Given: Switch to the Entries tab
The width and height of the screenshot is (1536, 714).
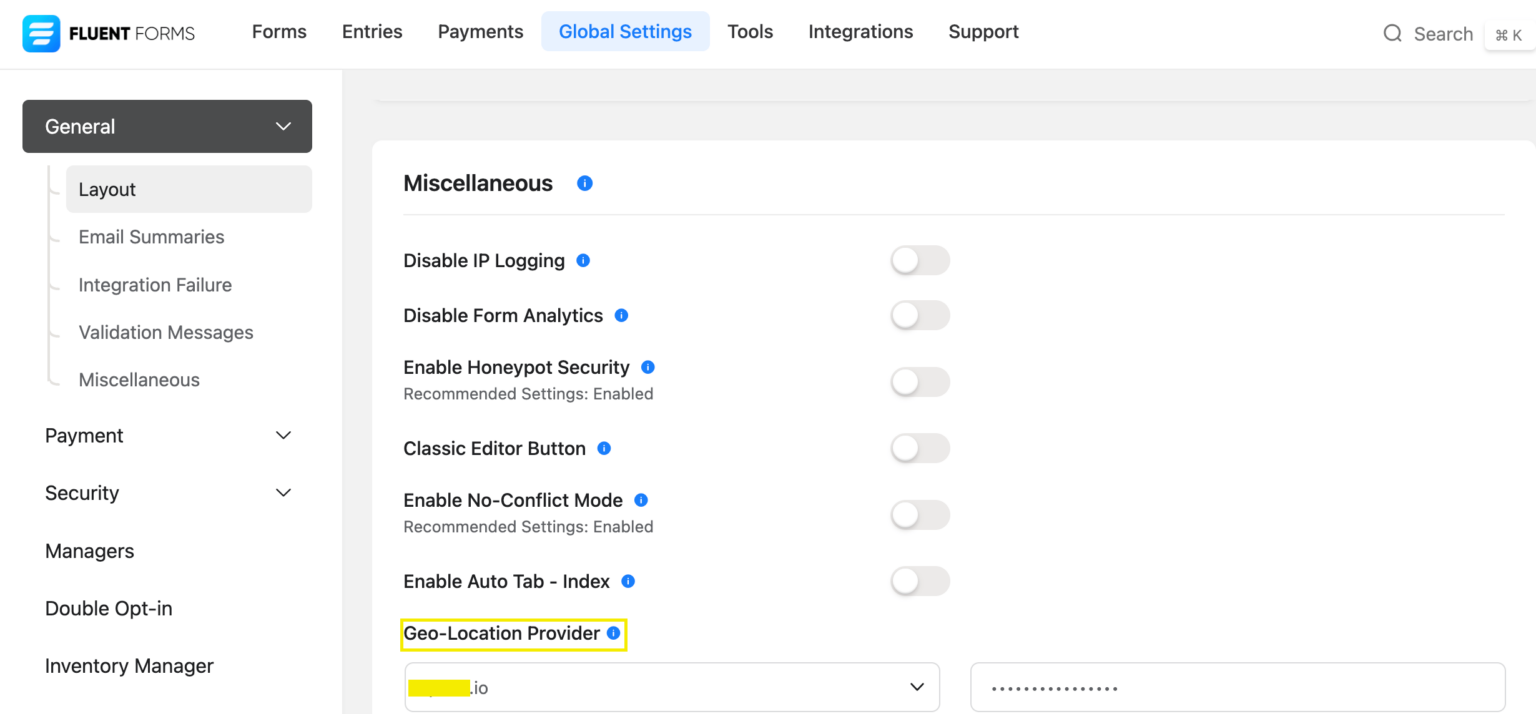Looking at the screenshot, I should [371, 31].
